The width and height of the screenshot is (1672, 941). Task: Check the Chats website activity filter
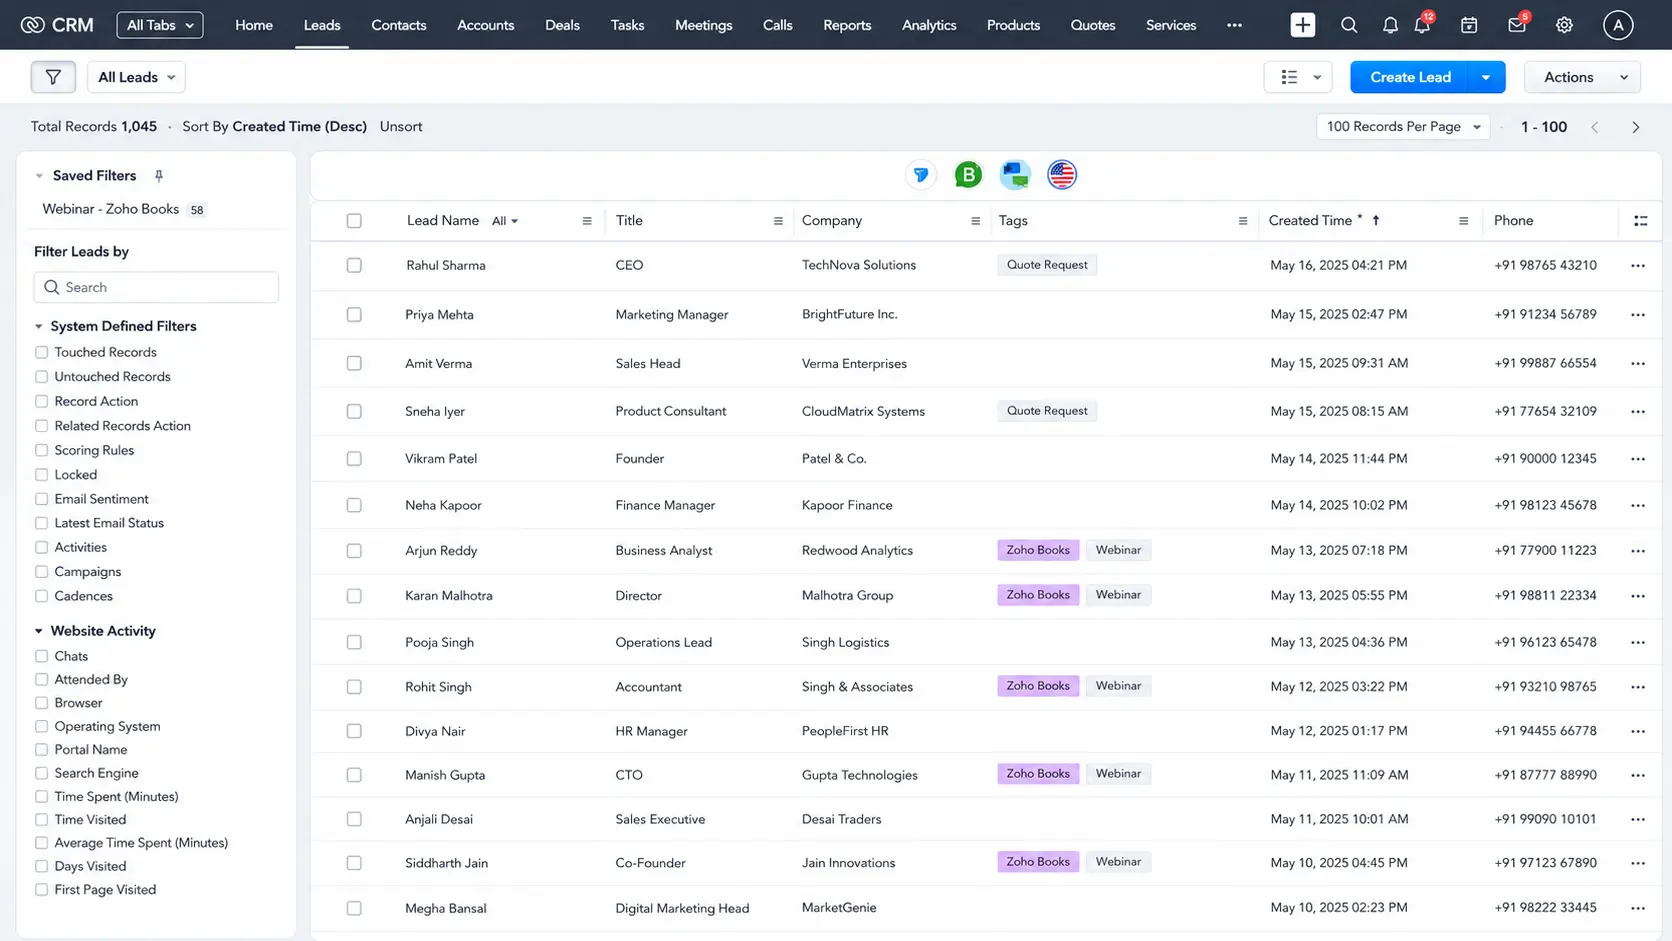41,657
